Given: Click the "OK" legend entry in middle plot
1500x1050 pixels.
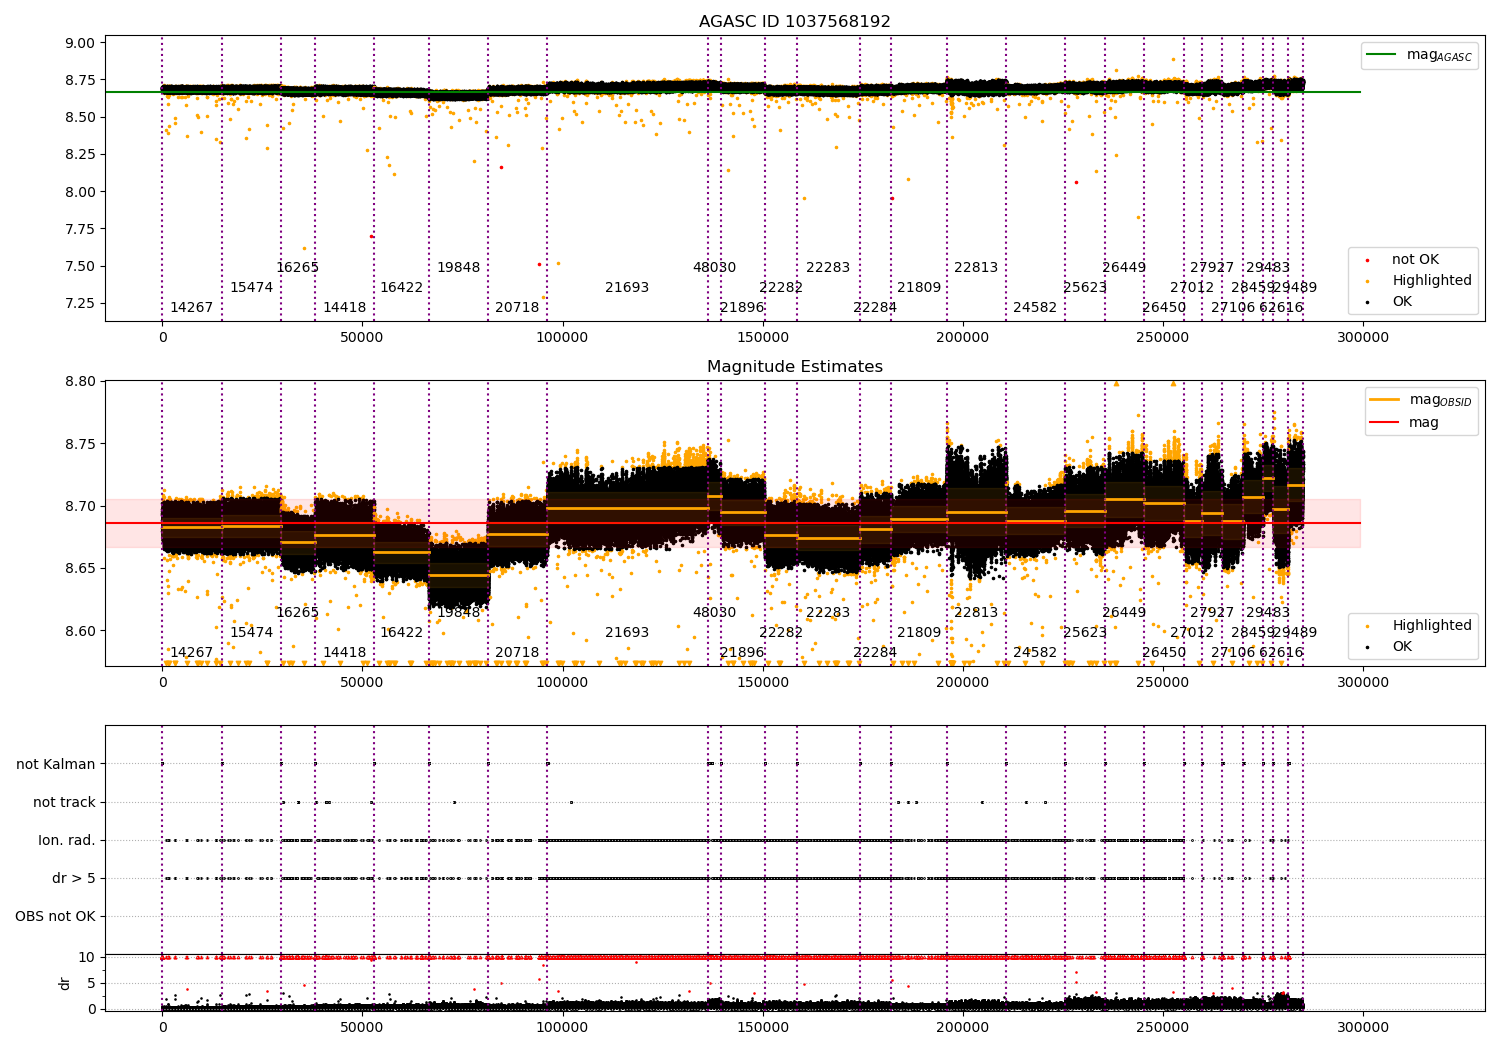Looking at the screenshot, I should (x=1390, y=647).
